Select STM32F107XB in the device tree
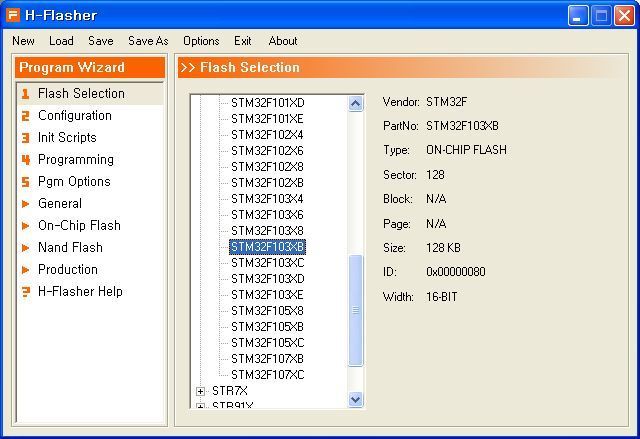640x439 pixels. click(267, 359)
